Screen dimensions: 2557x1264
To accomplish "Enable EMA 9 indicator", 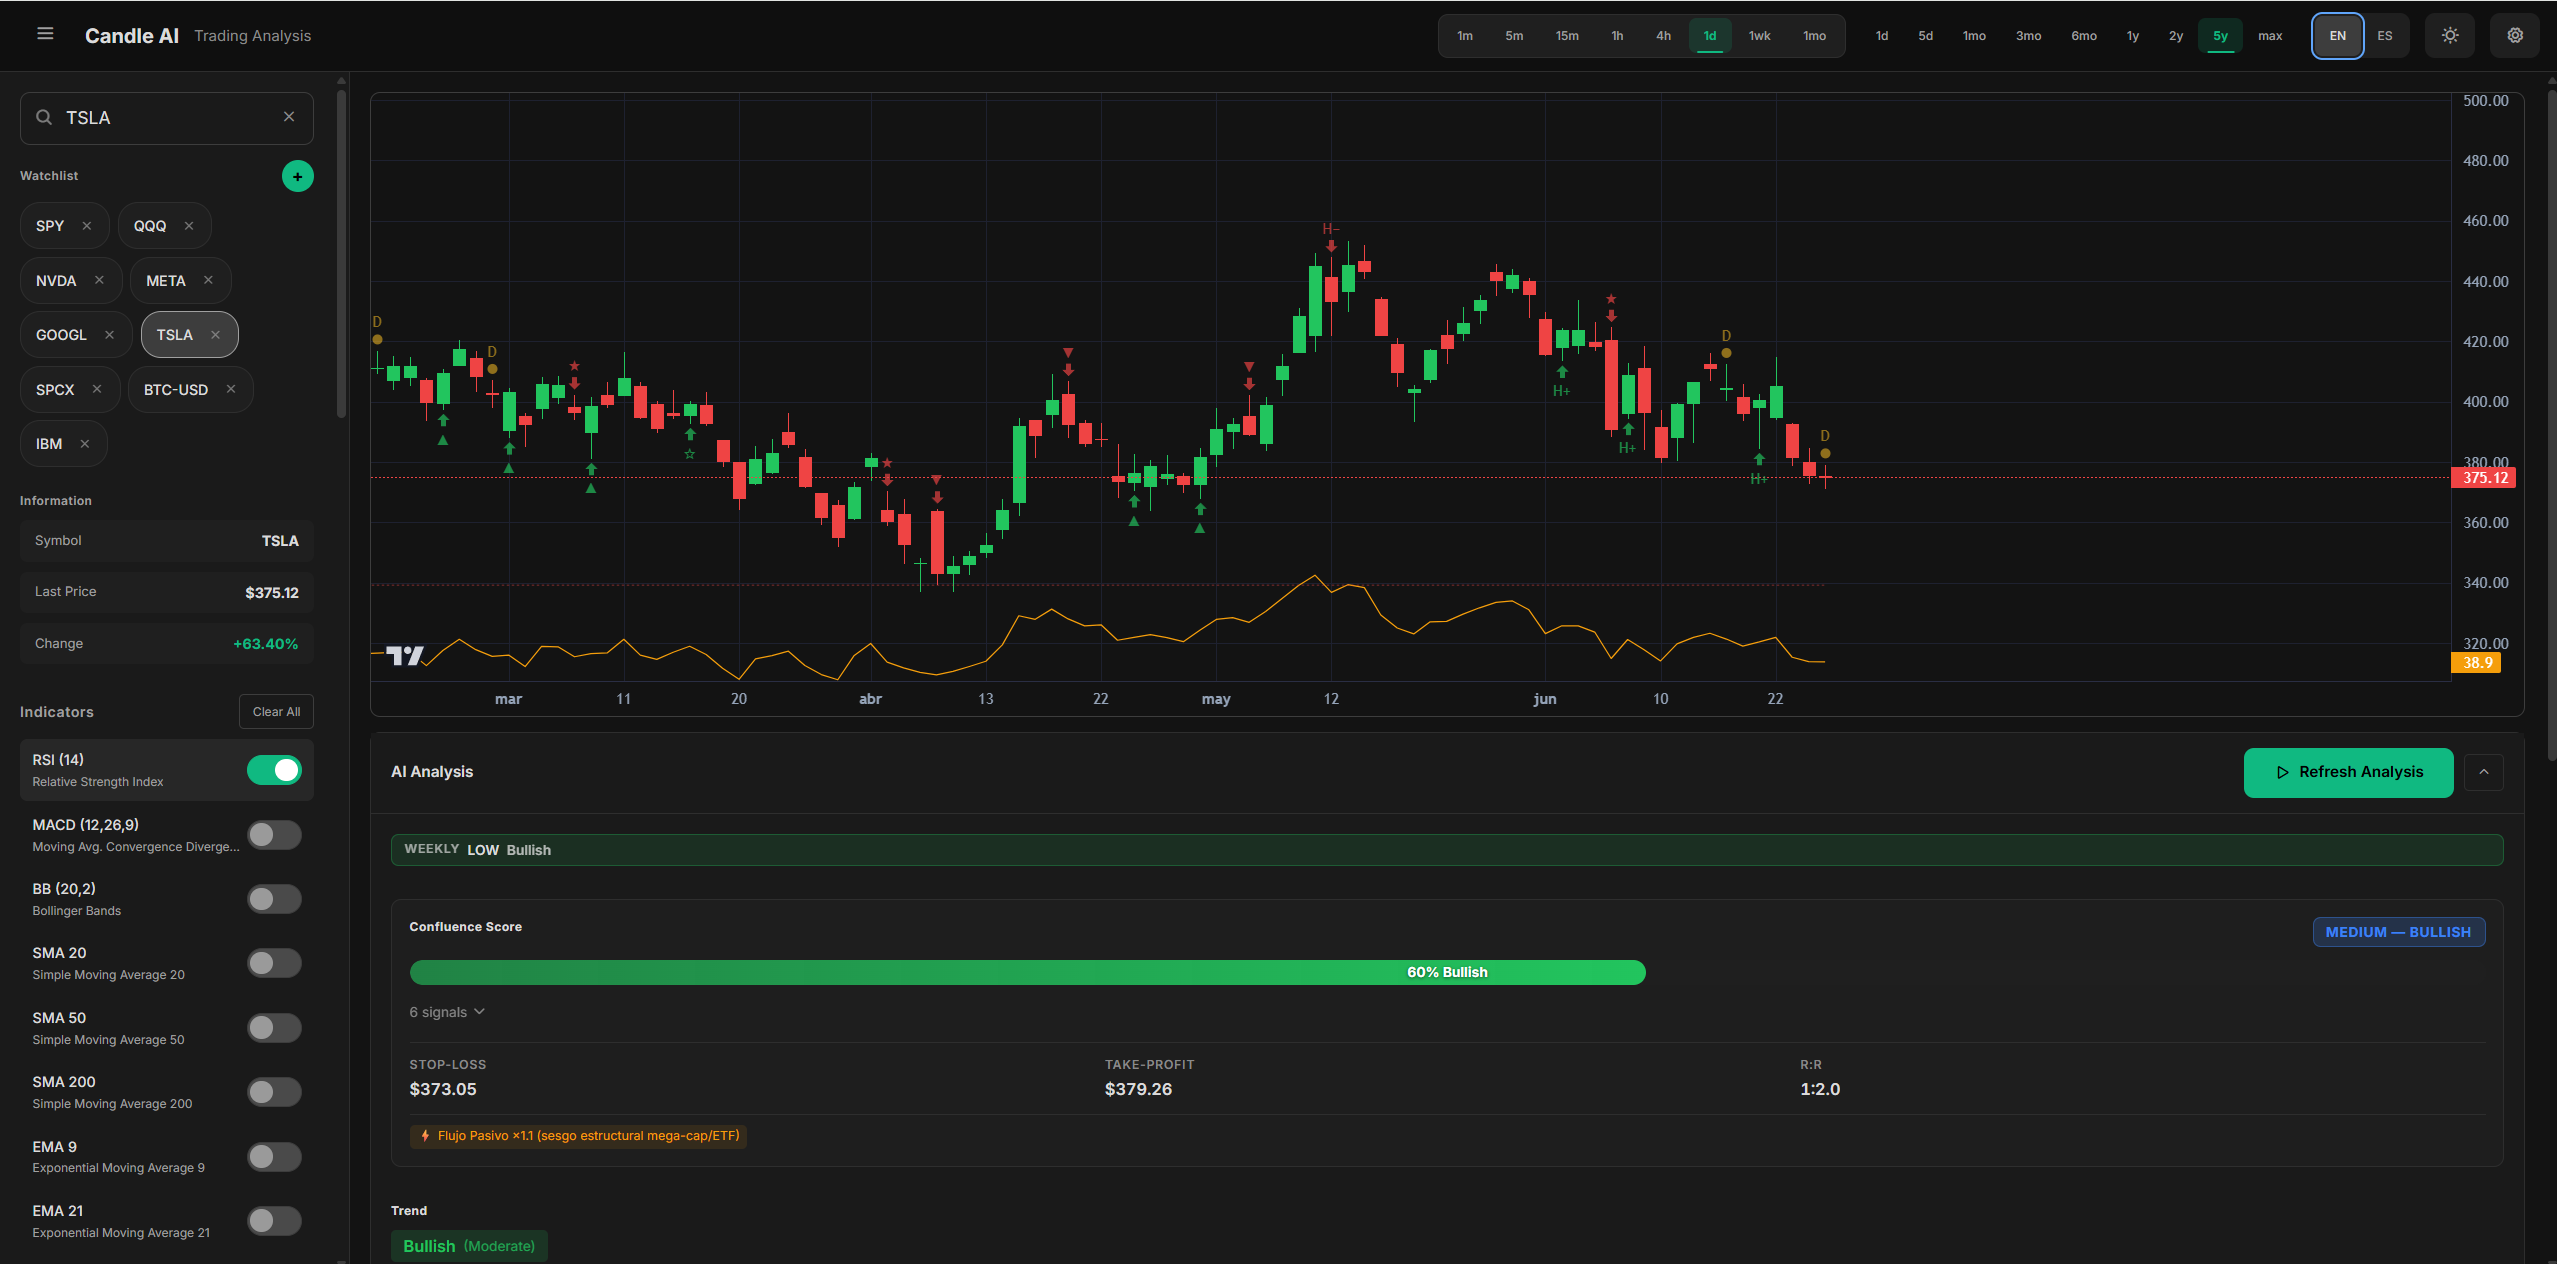I will (274, 1157).
